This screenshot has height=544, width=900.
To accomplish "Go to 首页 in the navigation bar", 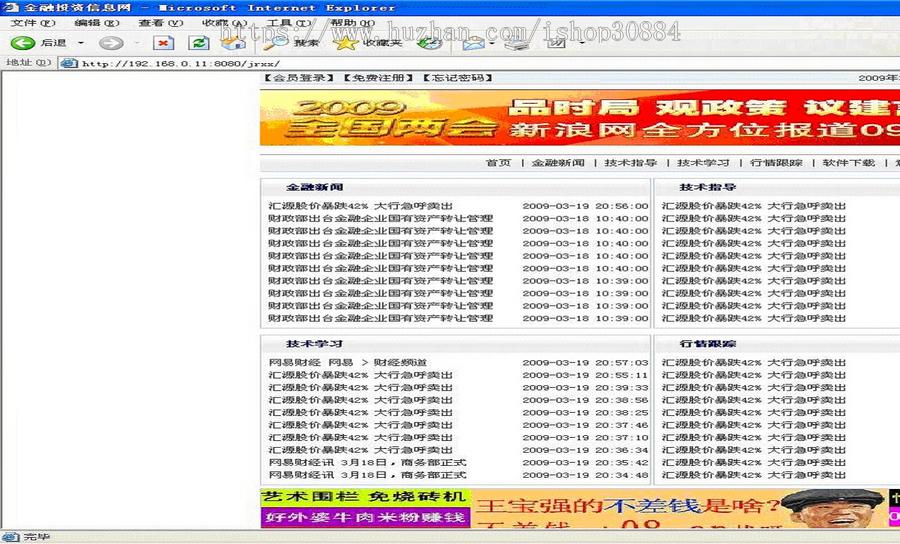I will point(498,163).
